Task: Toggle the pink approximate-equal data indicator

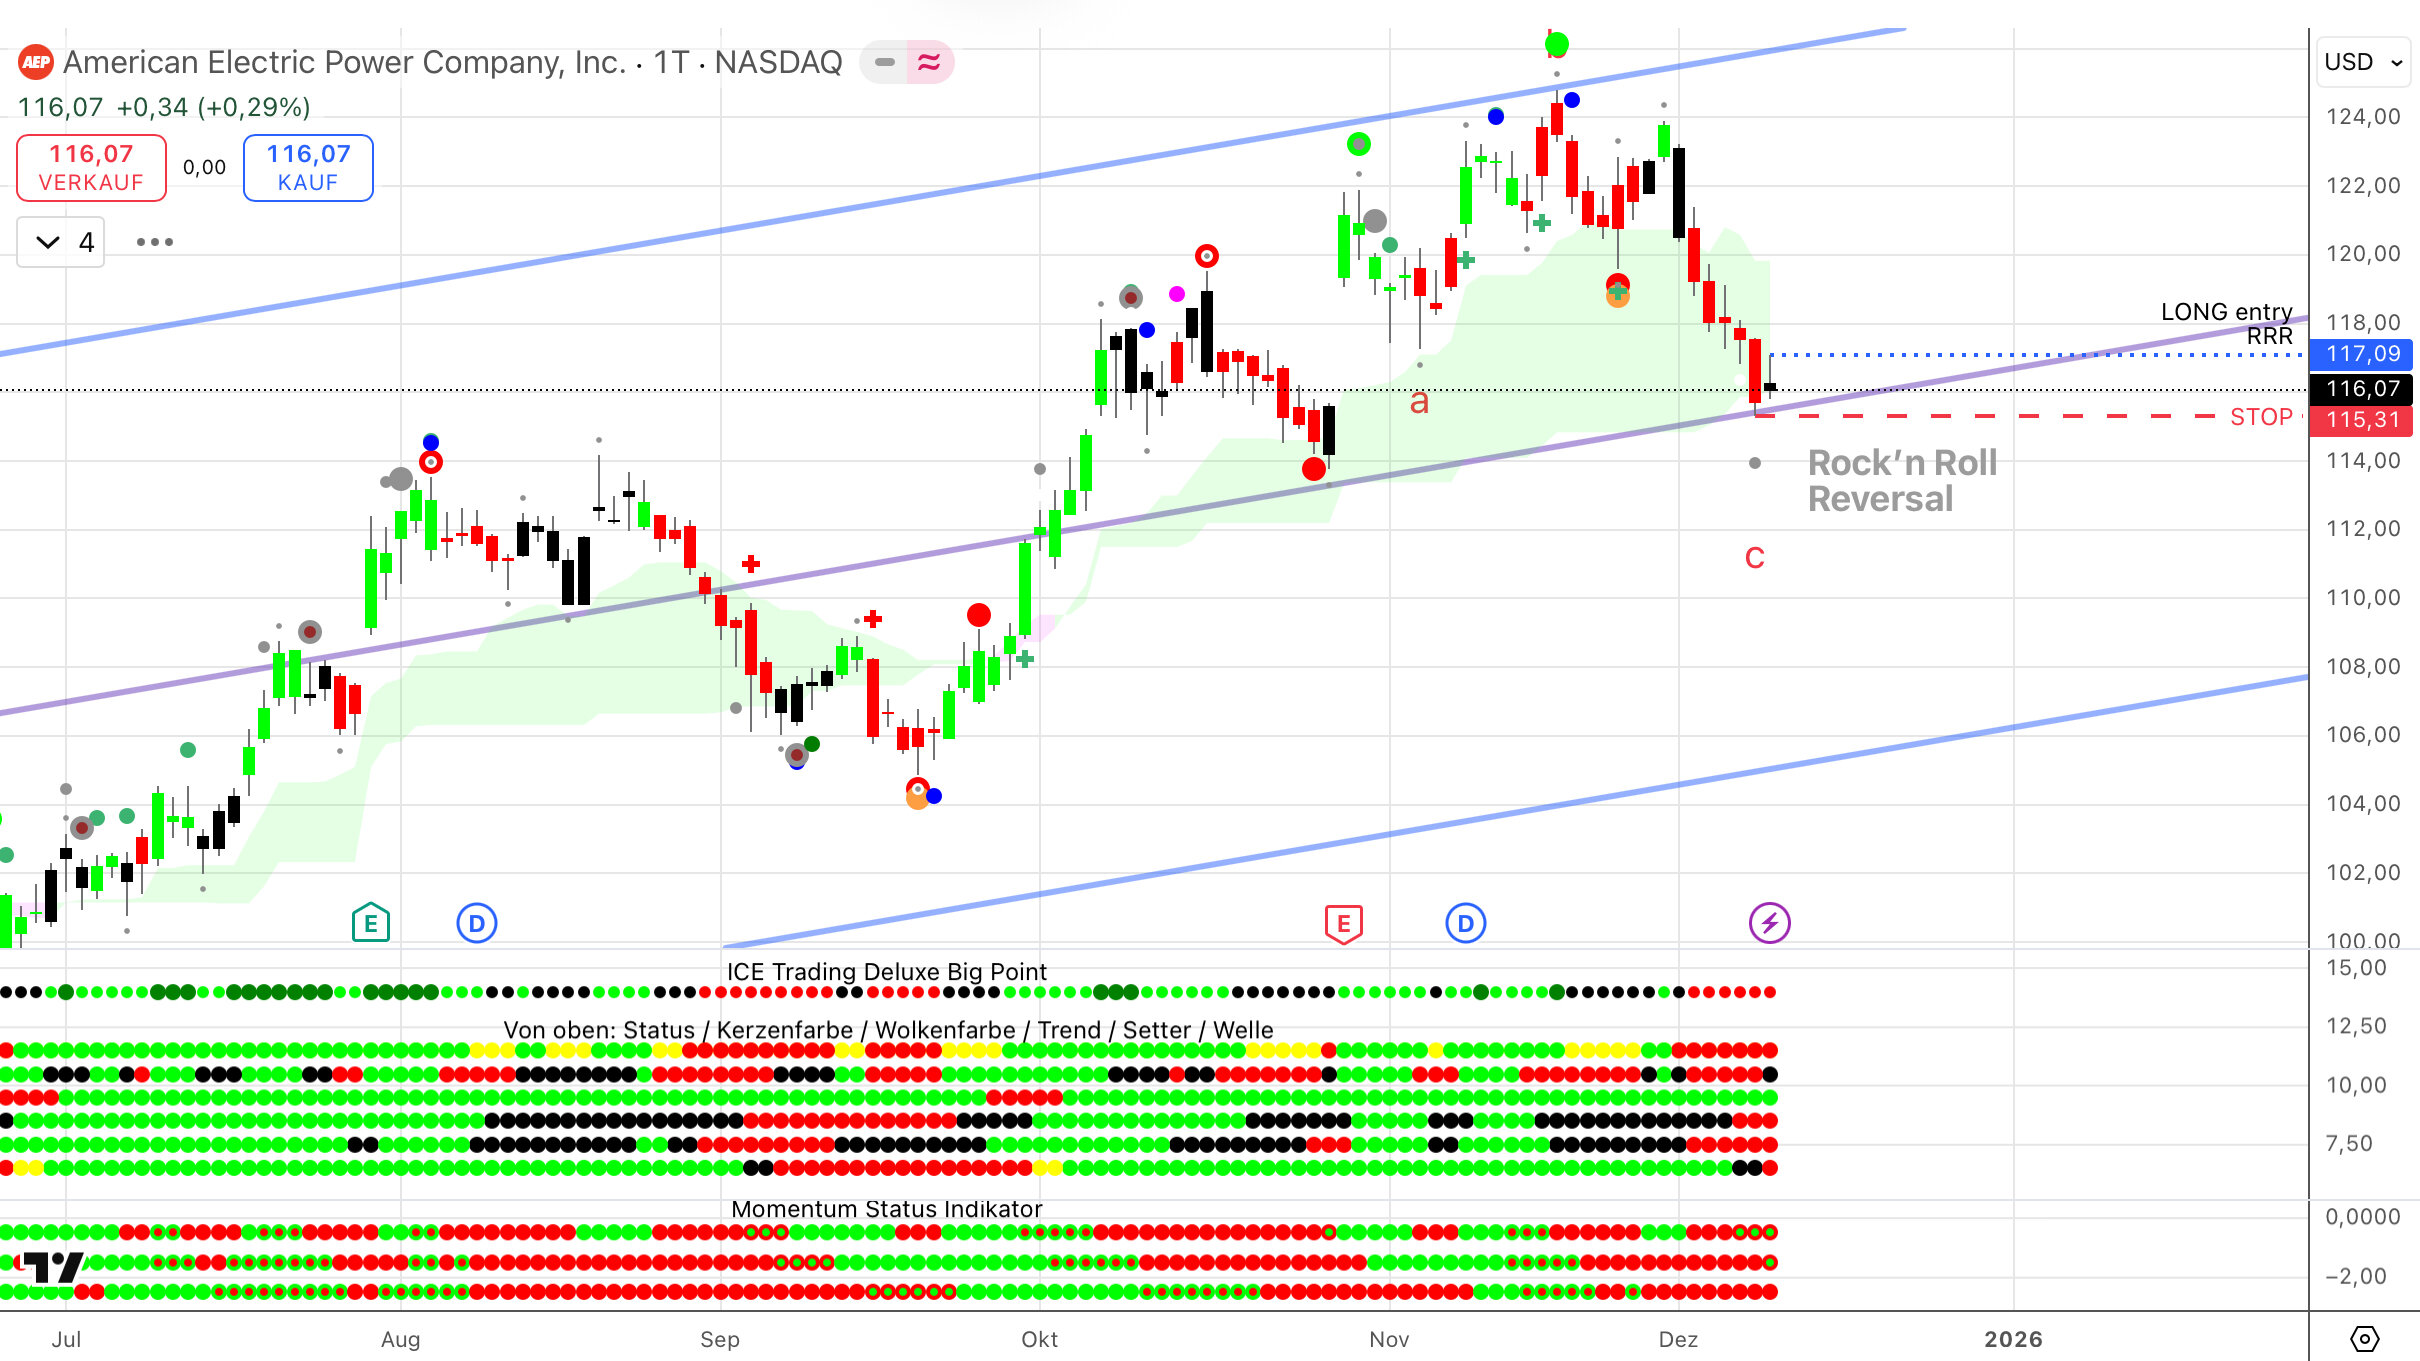Action: coord(929,62)
